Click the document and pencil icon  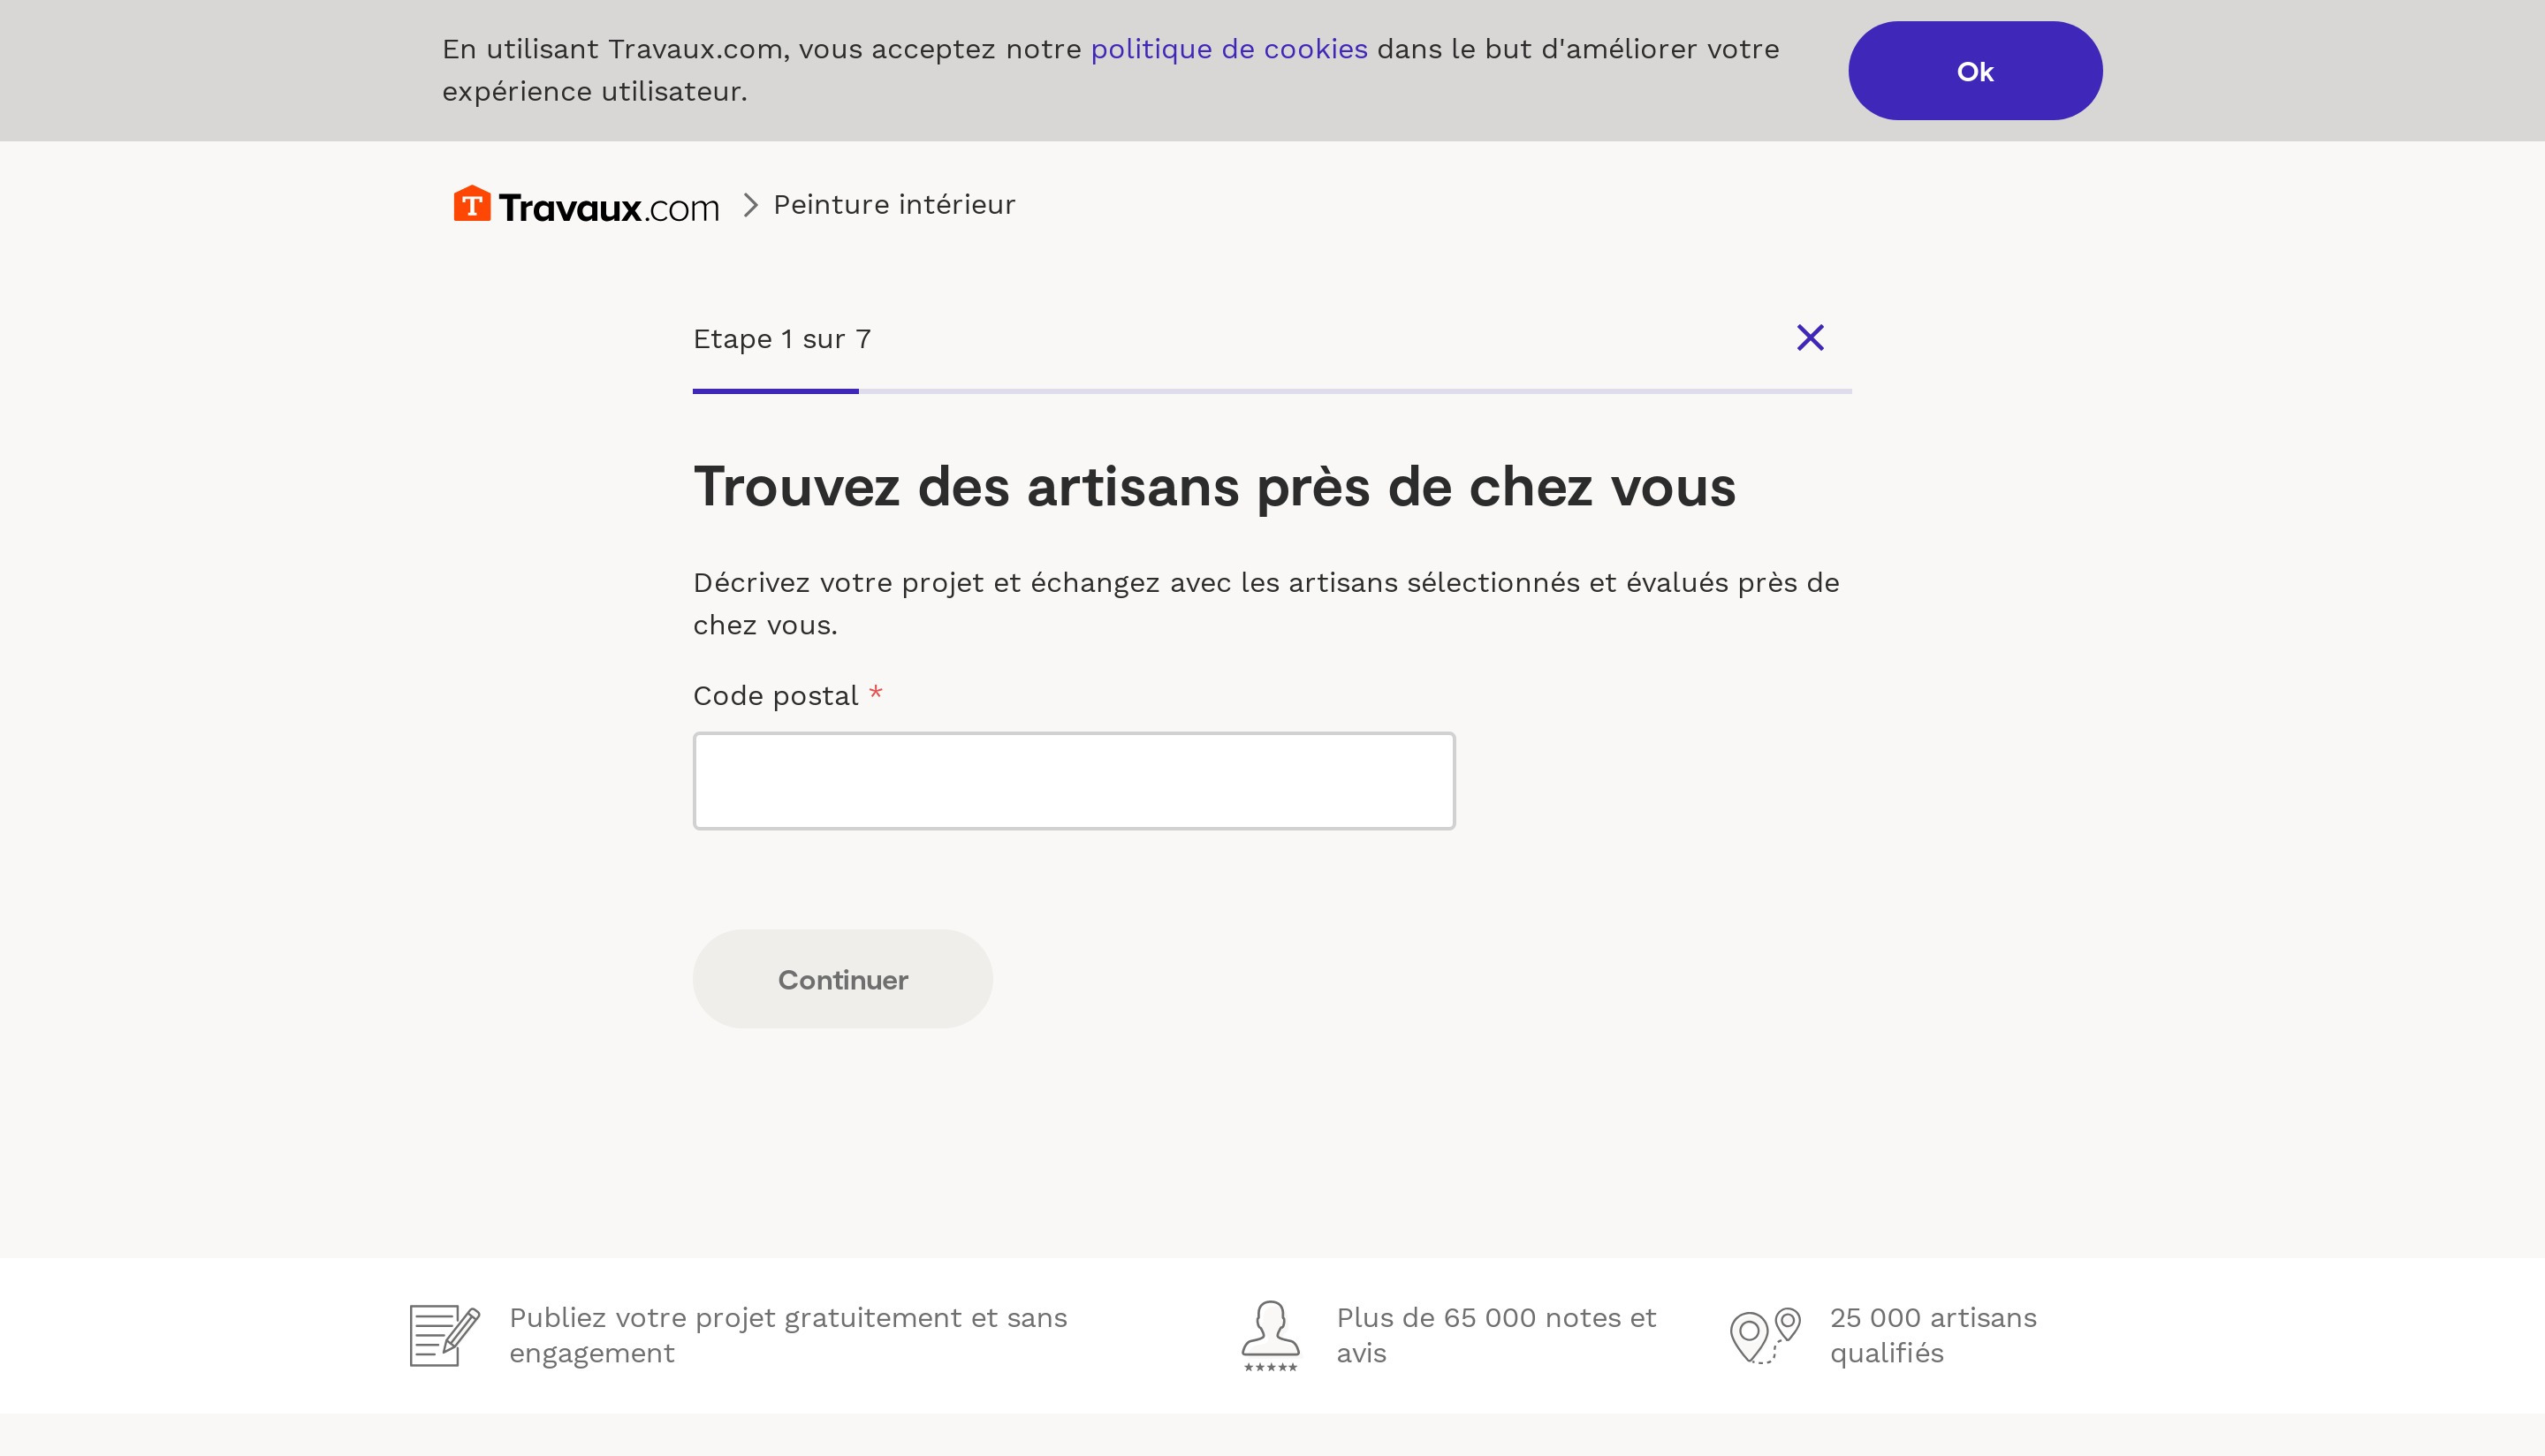click(444, 1335)
